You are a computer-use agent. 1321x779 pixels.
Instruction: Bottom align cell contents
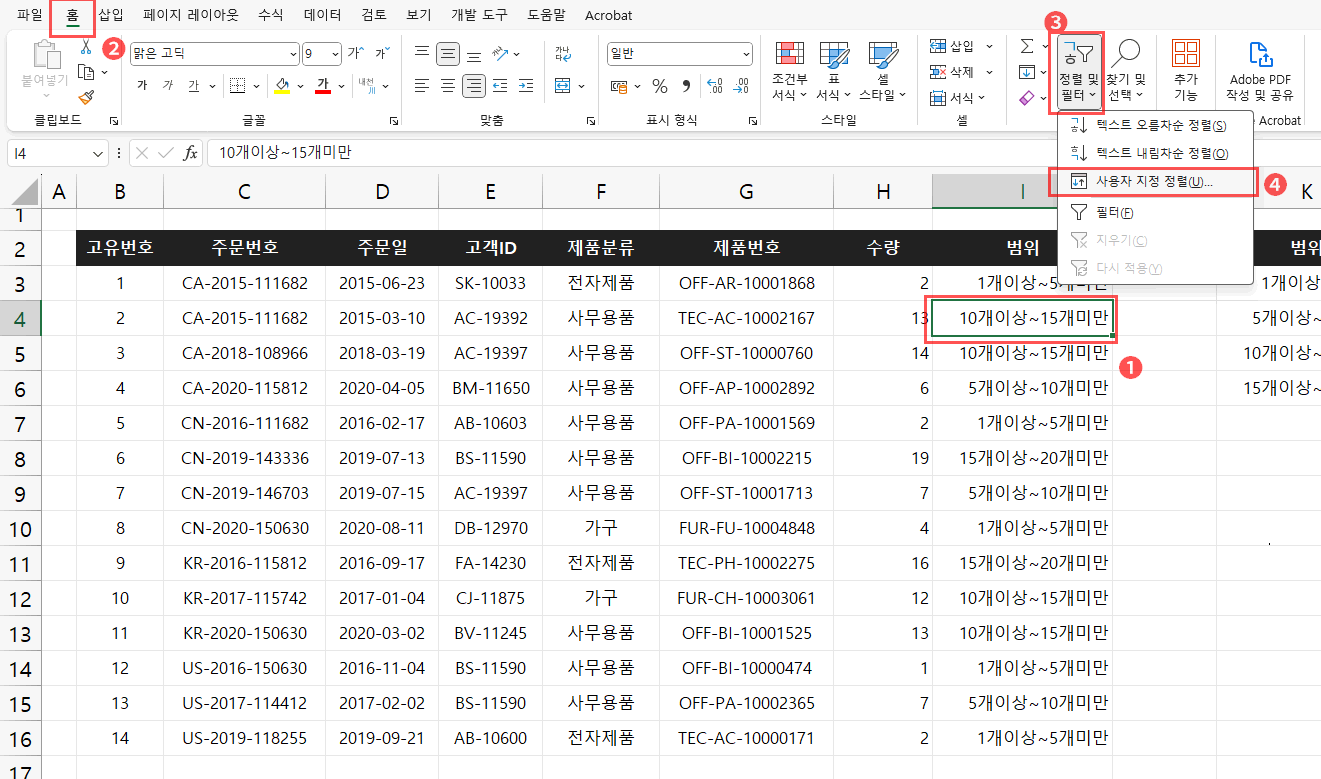pyautogui.click(x=475, y=54)
